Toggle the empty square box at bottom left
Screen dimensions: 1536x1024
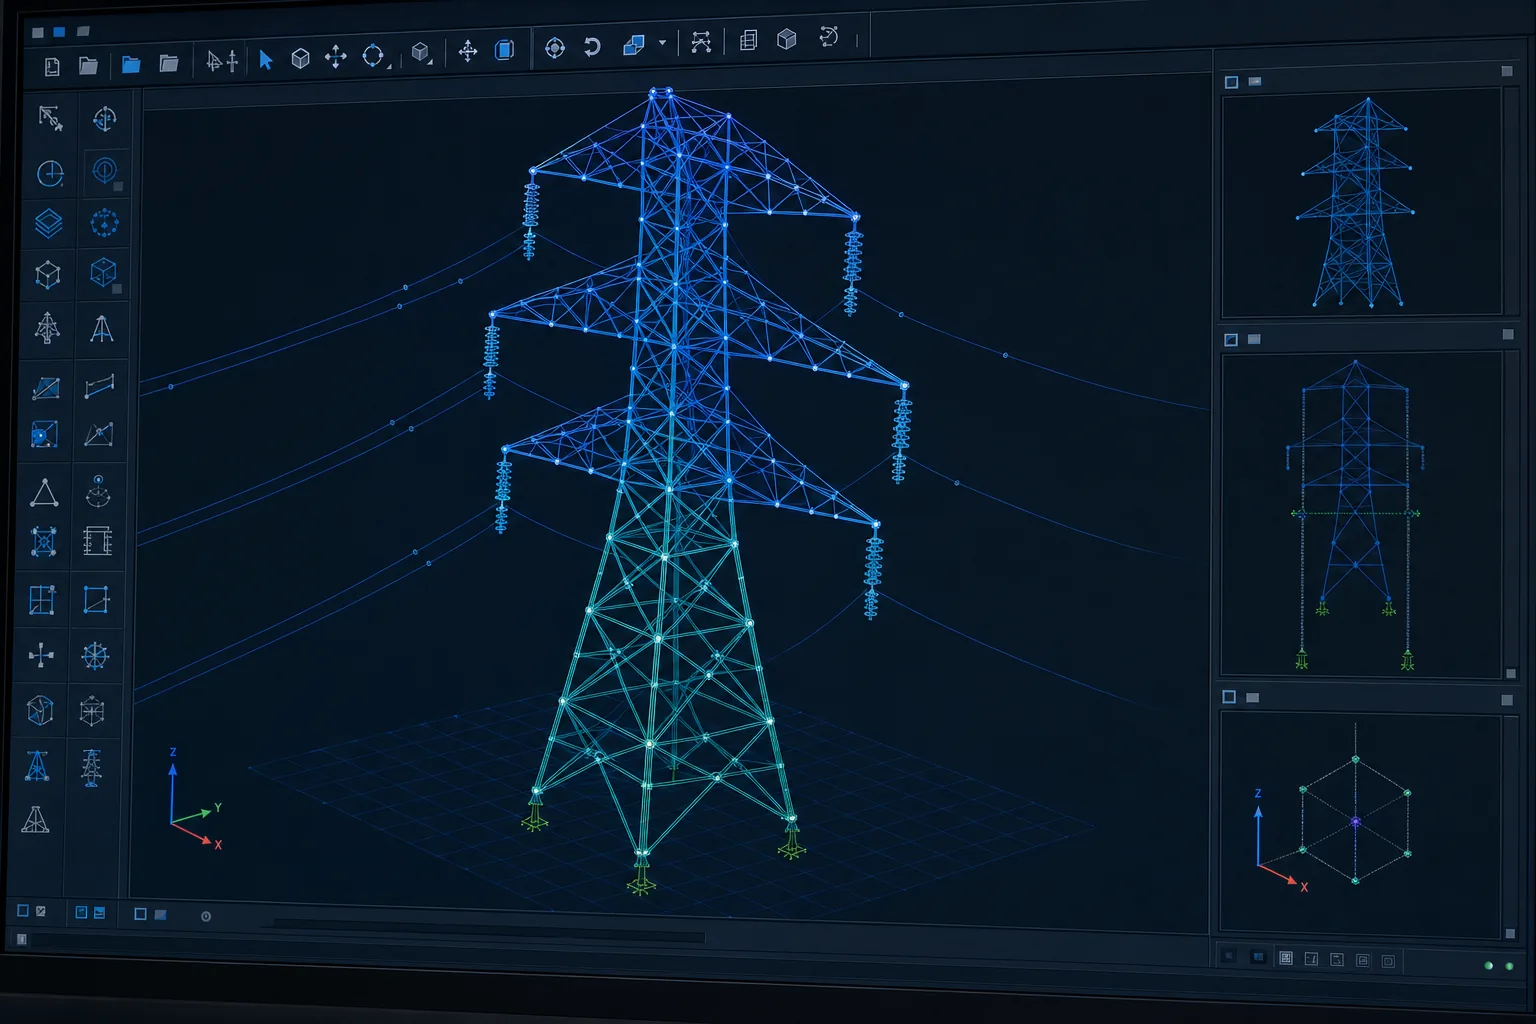23,911
